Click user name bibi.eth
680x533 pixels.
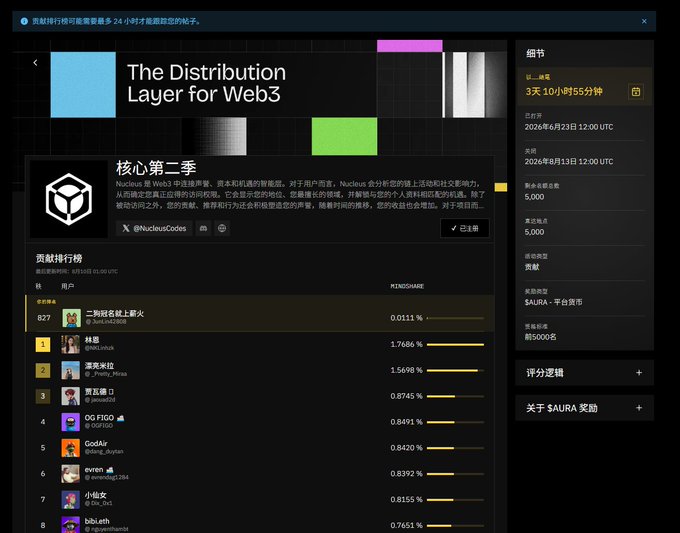click(x=97, y=521)
